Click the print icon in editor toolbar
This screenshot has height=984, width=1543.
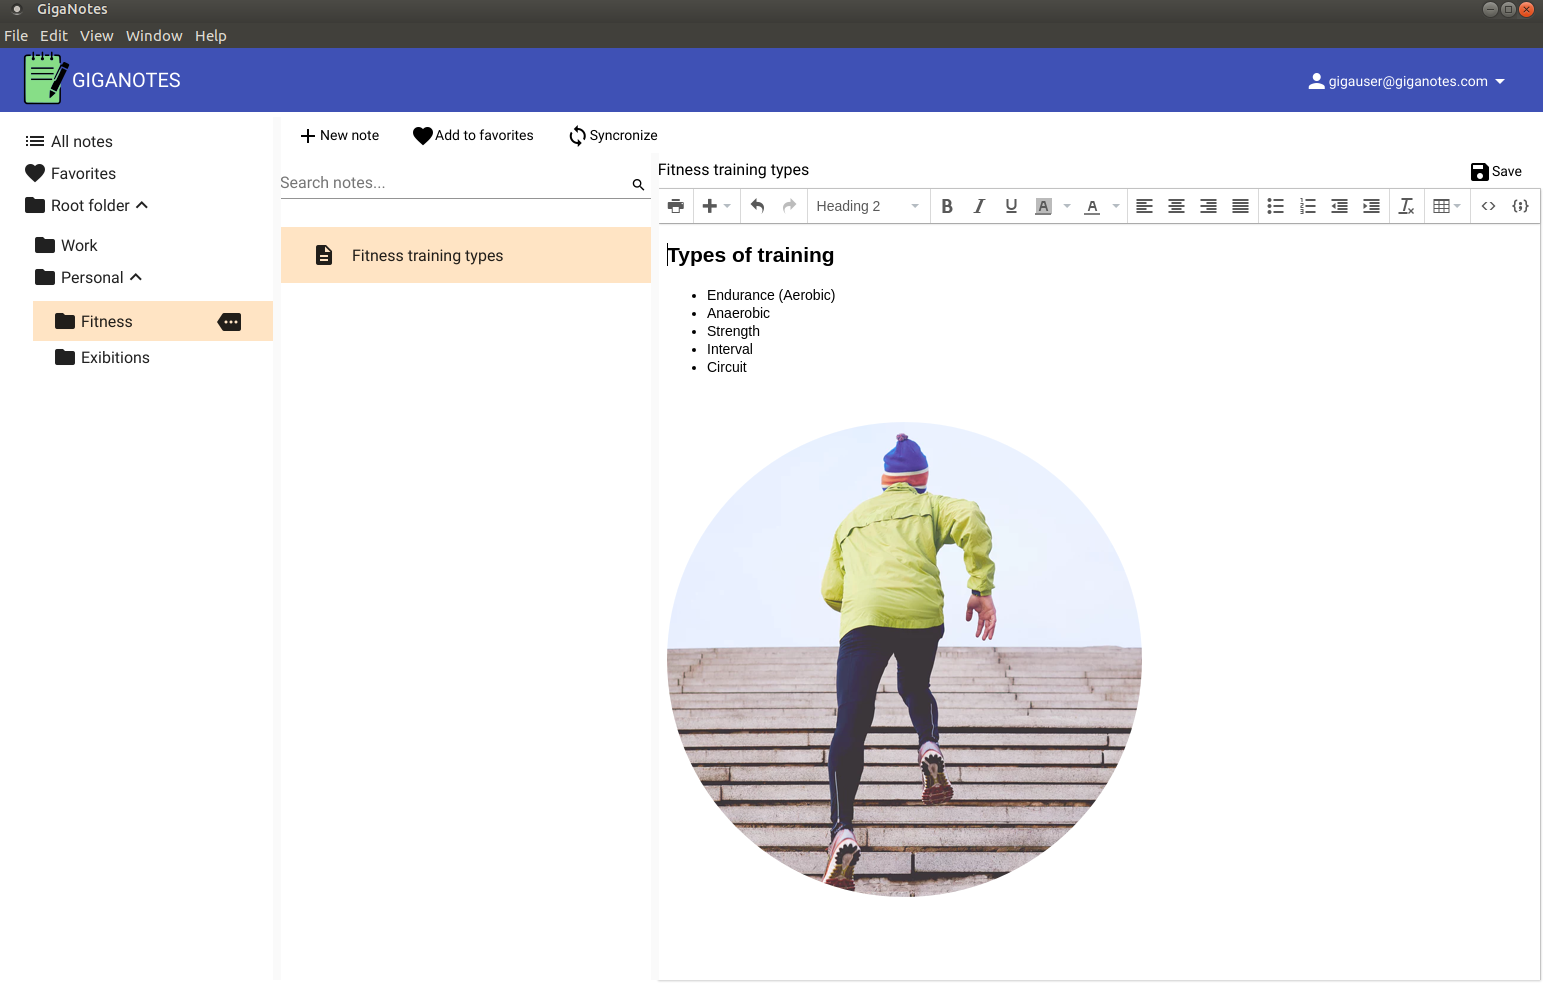(x=676, y=206)
